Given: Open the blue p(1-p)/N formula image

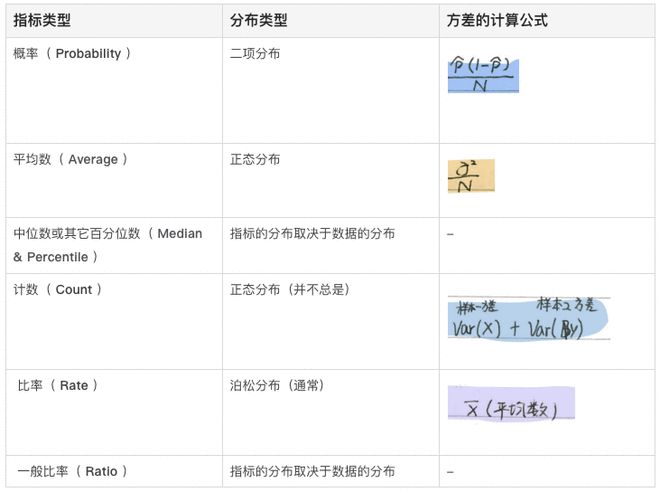Looking at the screenshot, I should tap(483, 76).
